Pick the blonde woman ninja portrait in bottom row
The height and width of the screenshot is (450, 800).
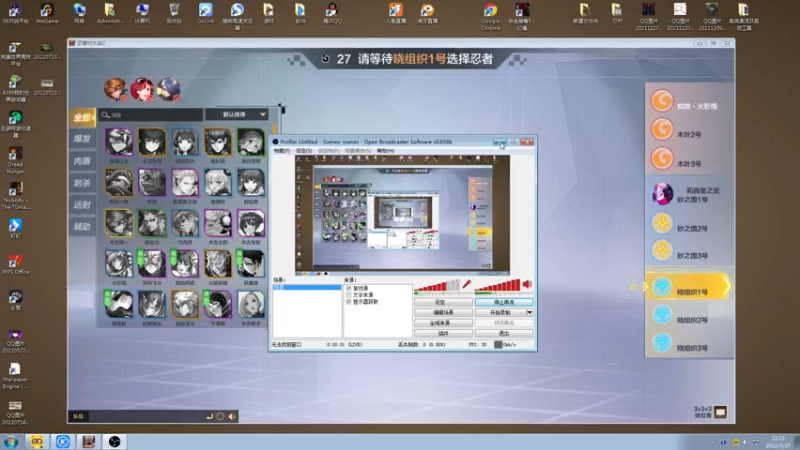[x=251, y=305]
